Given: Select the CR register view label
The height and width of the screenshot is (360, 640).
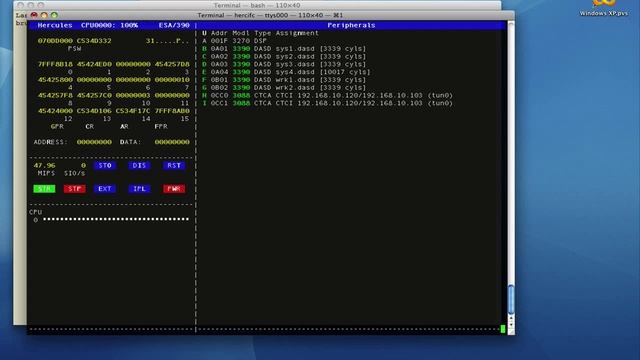Looking at the screenshot, I should click(90, 127).
